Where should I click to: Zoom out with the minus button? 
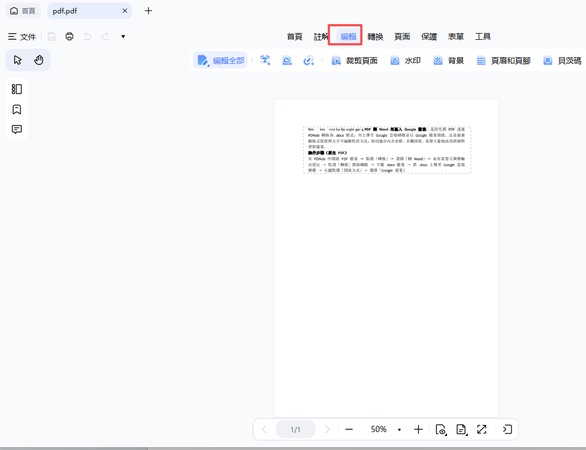pyautogui.click(x=349, y=429)
